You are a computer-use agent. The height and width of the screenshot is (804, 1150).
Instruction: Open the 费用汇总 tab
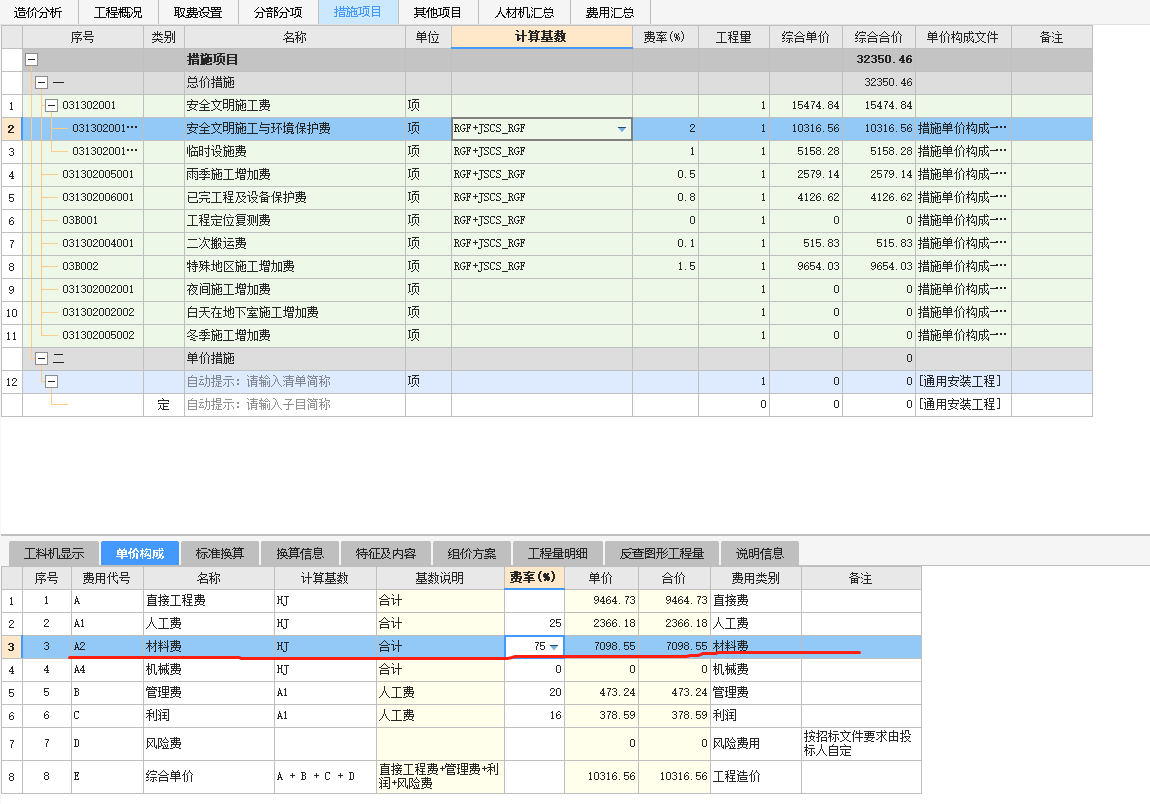coord(609,12)
